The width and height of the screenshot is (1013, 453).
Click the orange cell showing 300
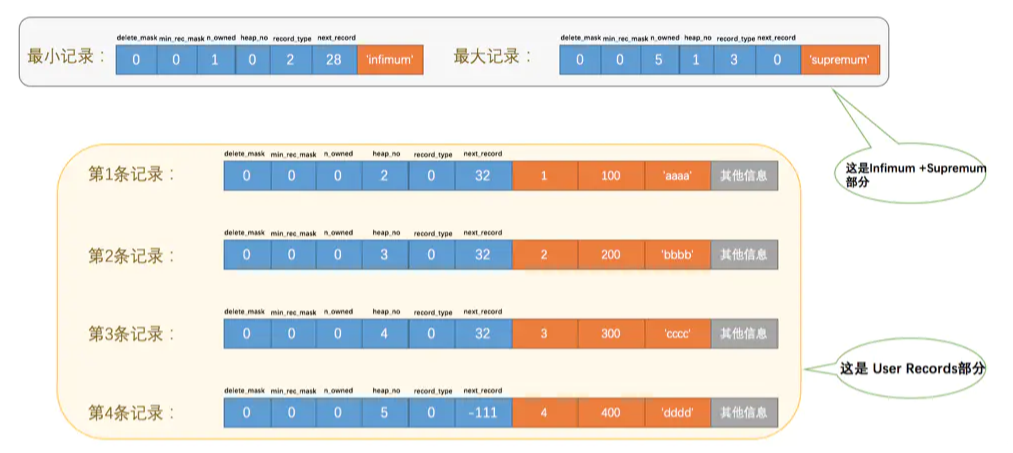point(611,333)
